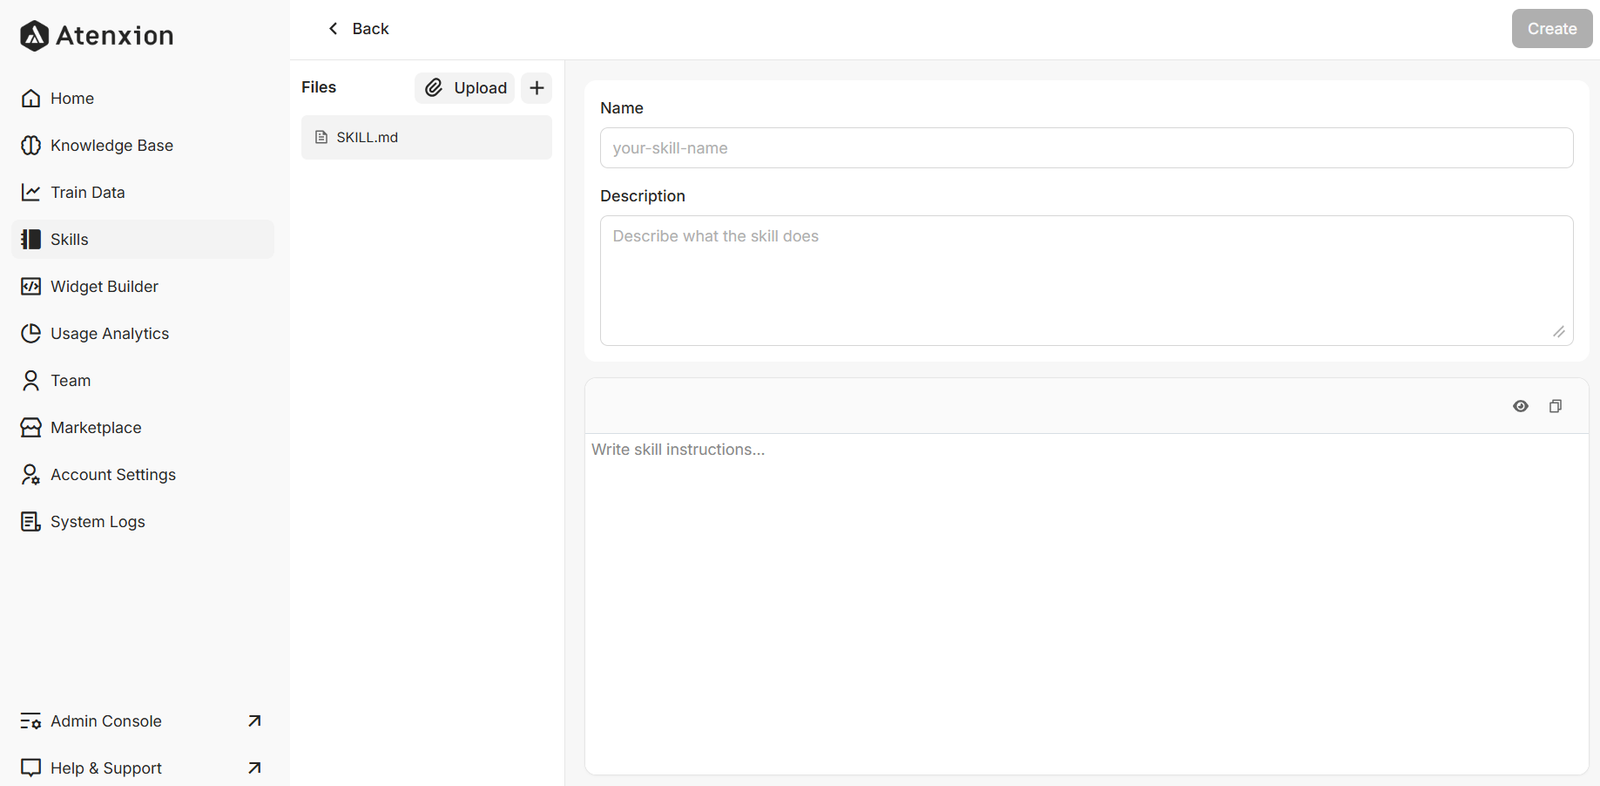Go to Knowledge Base menu item
The width and height of the screenshot is (1600, 786).
tap(143, 145)
